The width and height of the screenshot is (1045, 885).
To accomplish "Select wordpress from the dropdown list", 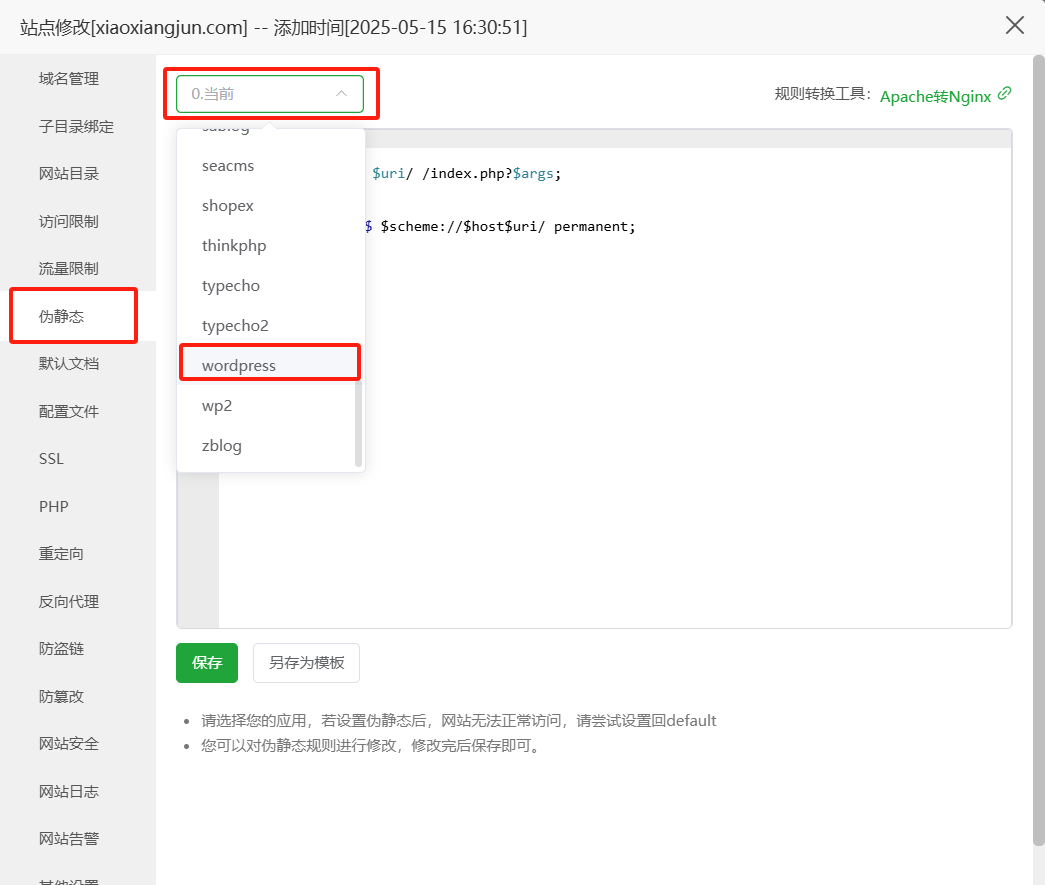I will point(239,366).
